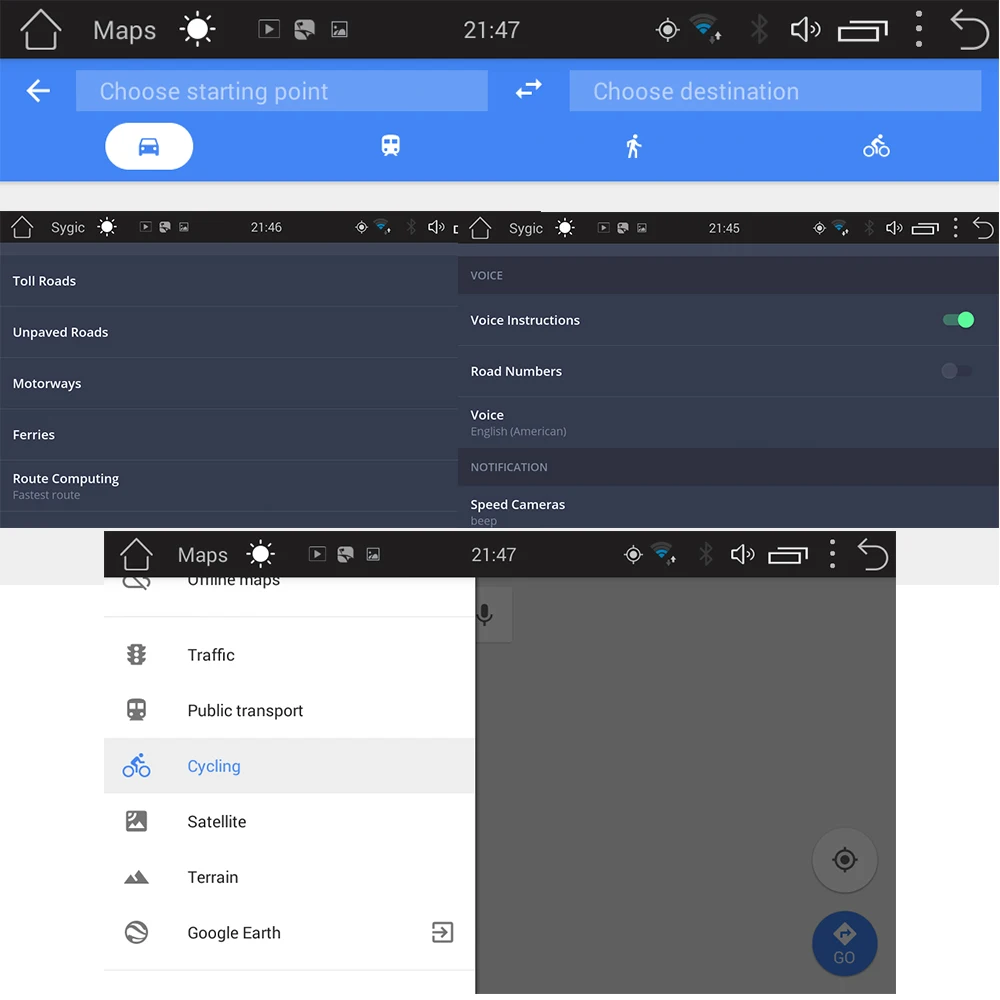
Task: Open overflow dots in right Sygic 21:45 bar
Action: click(955, 228)
